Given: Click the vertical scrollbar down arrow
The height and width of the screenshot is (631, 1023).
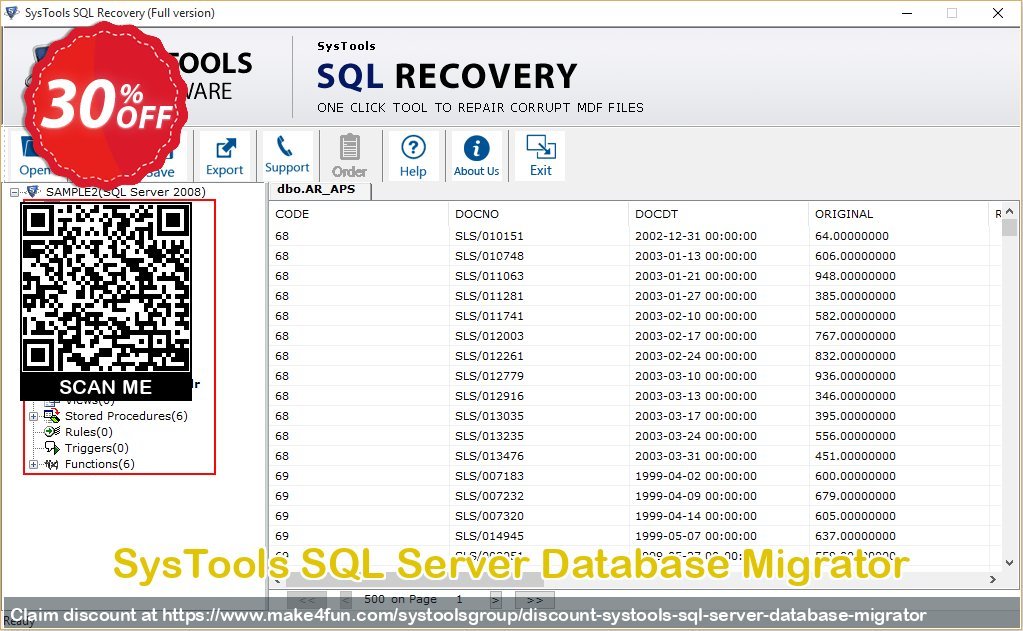Looking at the screenshot, I should [1009, 562].
